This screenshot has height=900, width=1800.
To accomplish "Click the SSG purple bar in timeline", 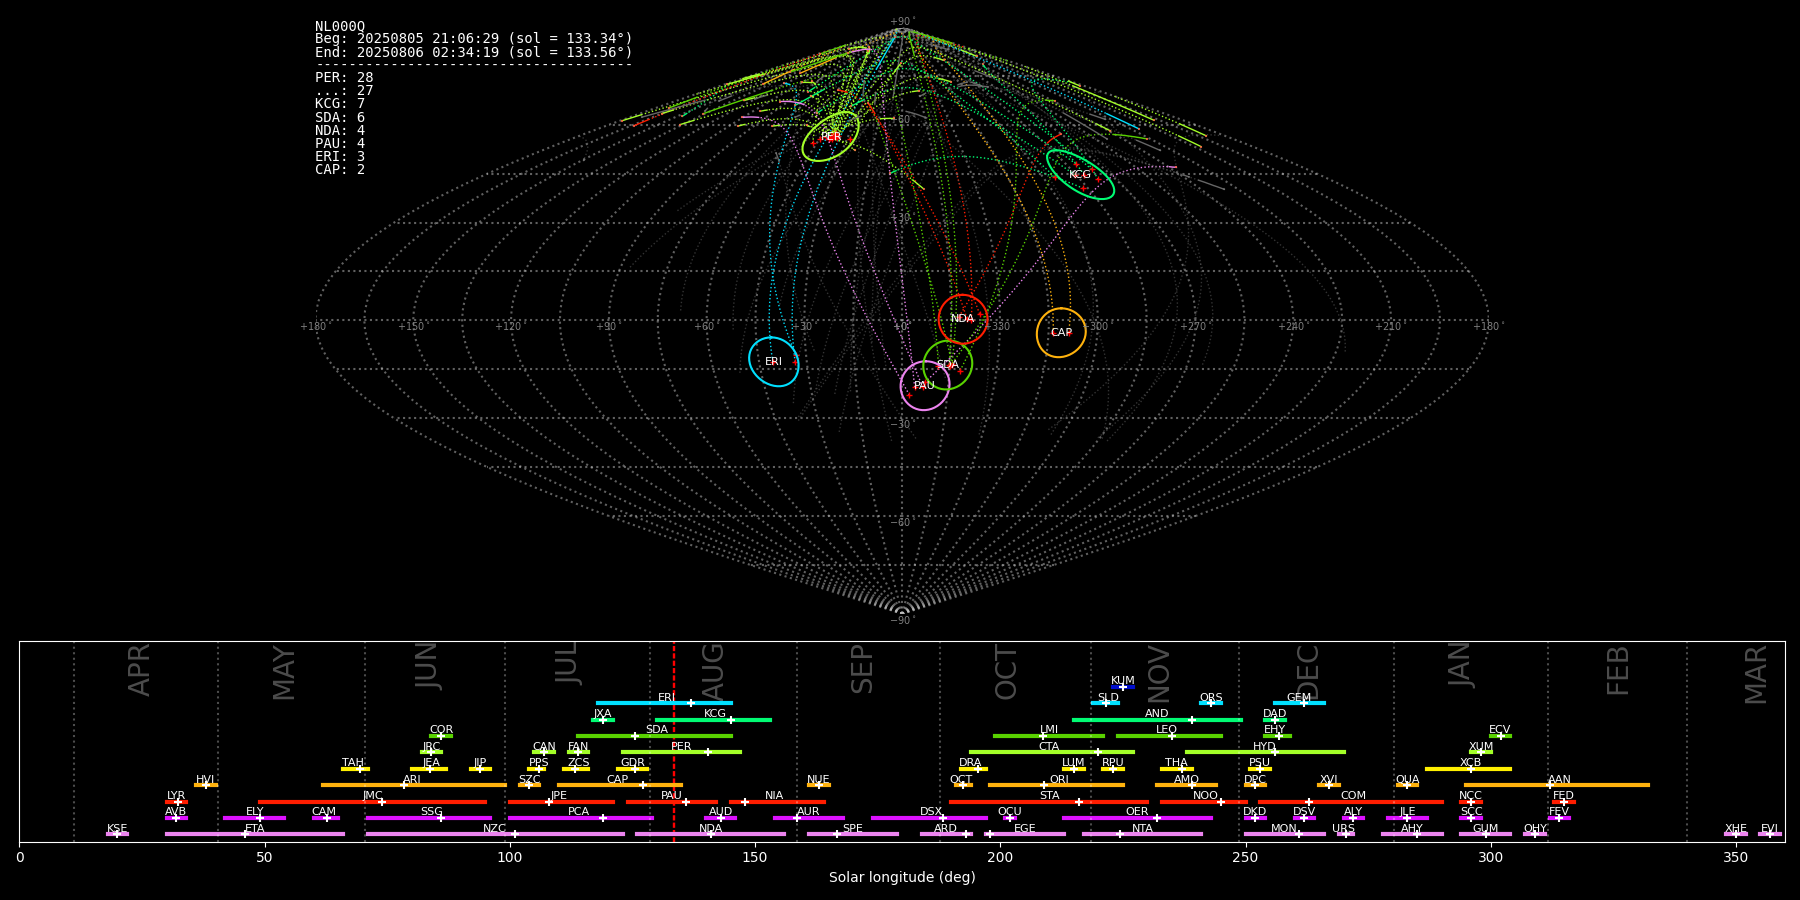I will 429,817.
